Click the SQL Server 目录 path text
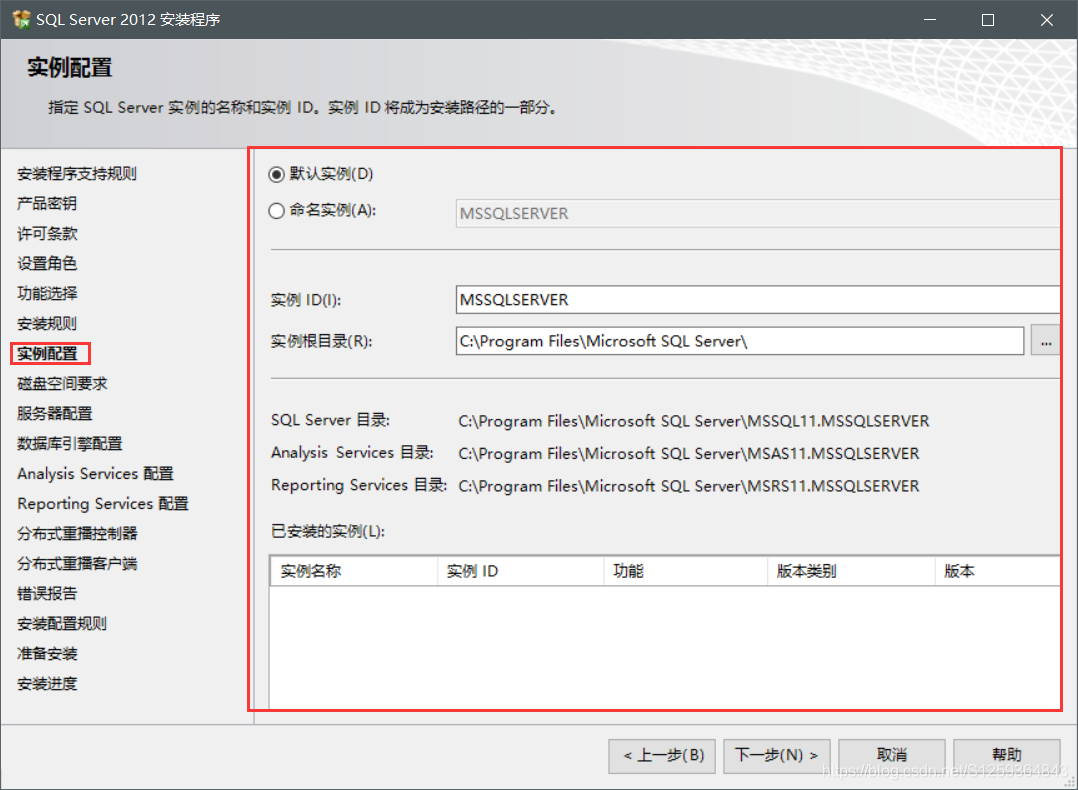This screenshot has height=790, width=1078. 694,421
